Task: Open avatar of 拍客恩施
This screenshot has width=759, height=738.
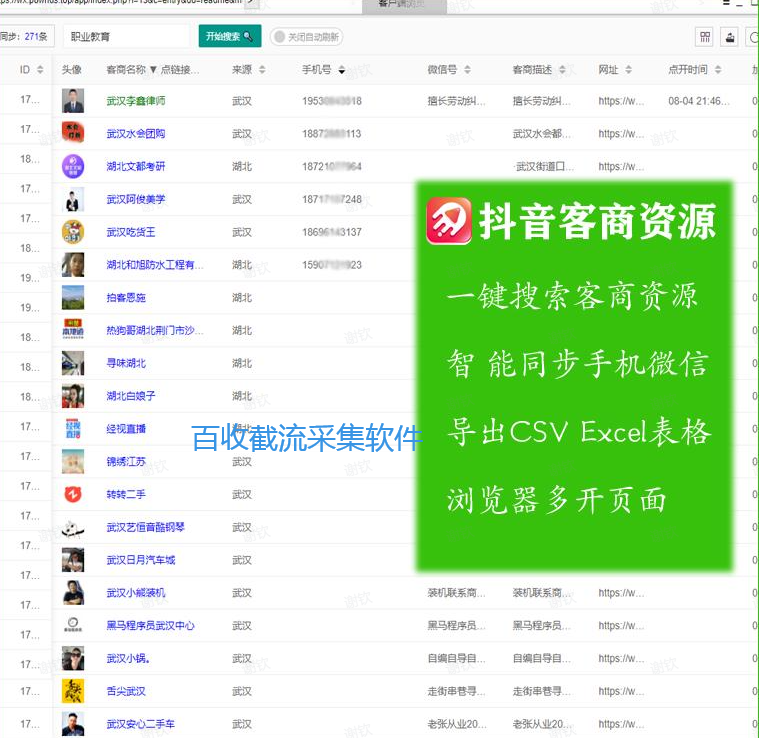Action: click(x=73, y=297)
